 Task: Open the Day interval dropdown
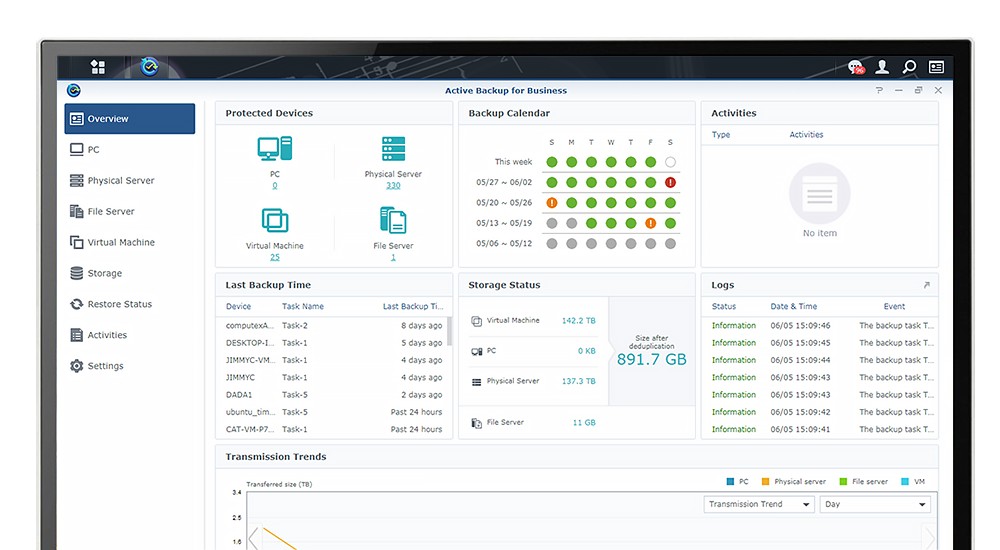tap(875, 504)
